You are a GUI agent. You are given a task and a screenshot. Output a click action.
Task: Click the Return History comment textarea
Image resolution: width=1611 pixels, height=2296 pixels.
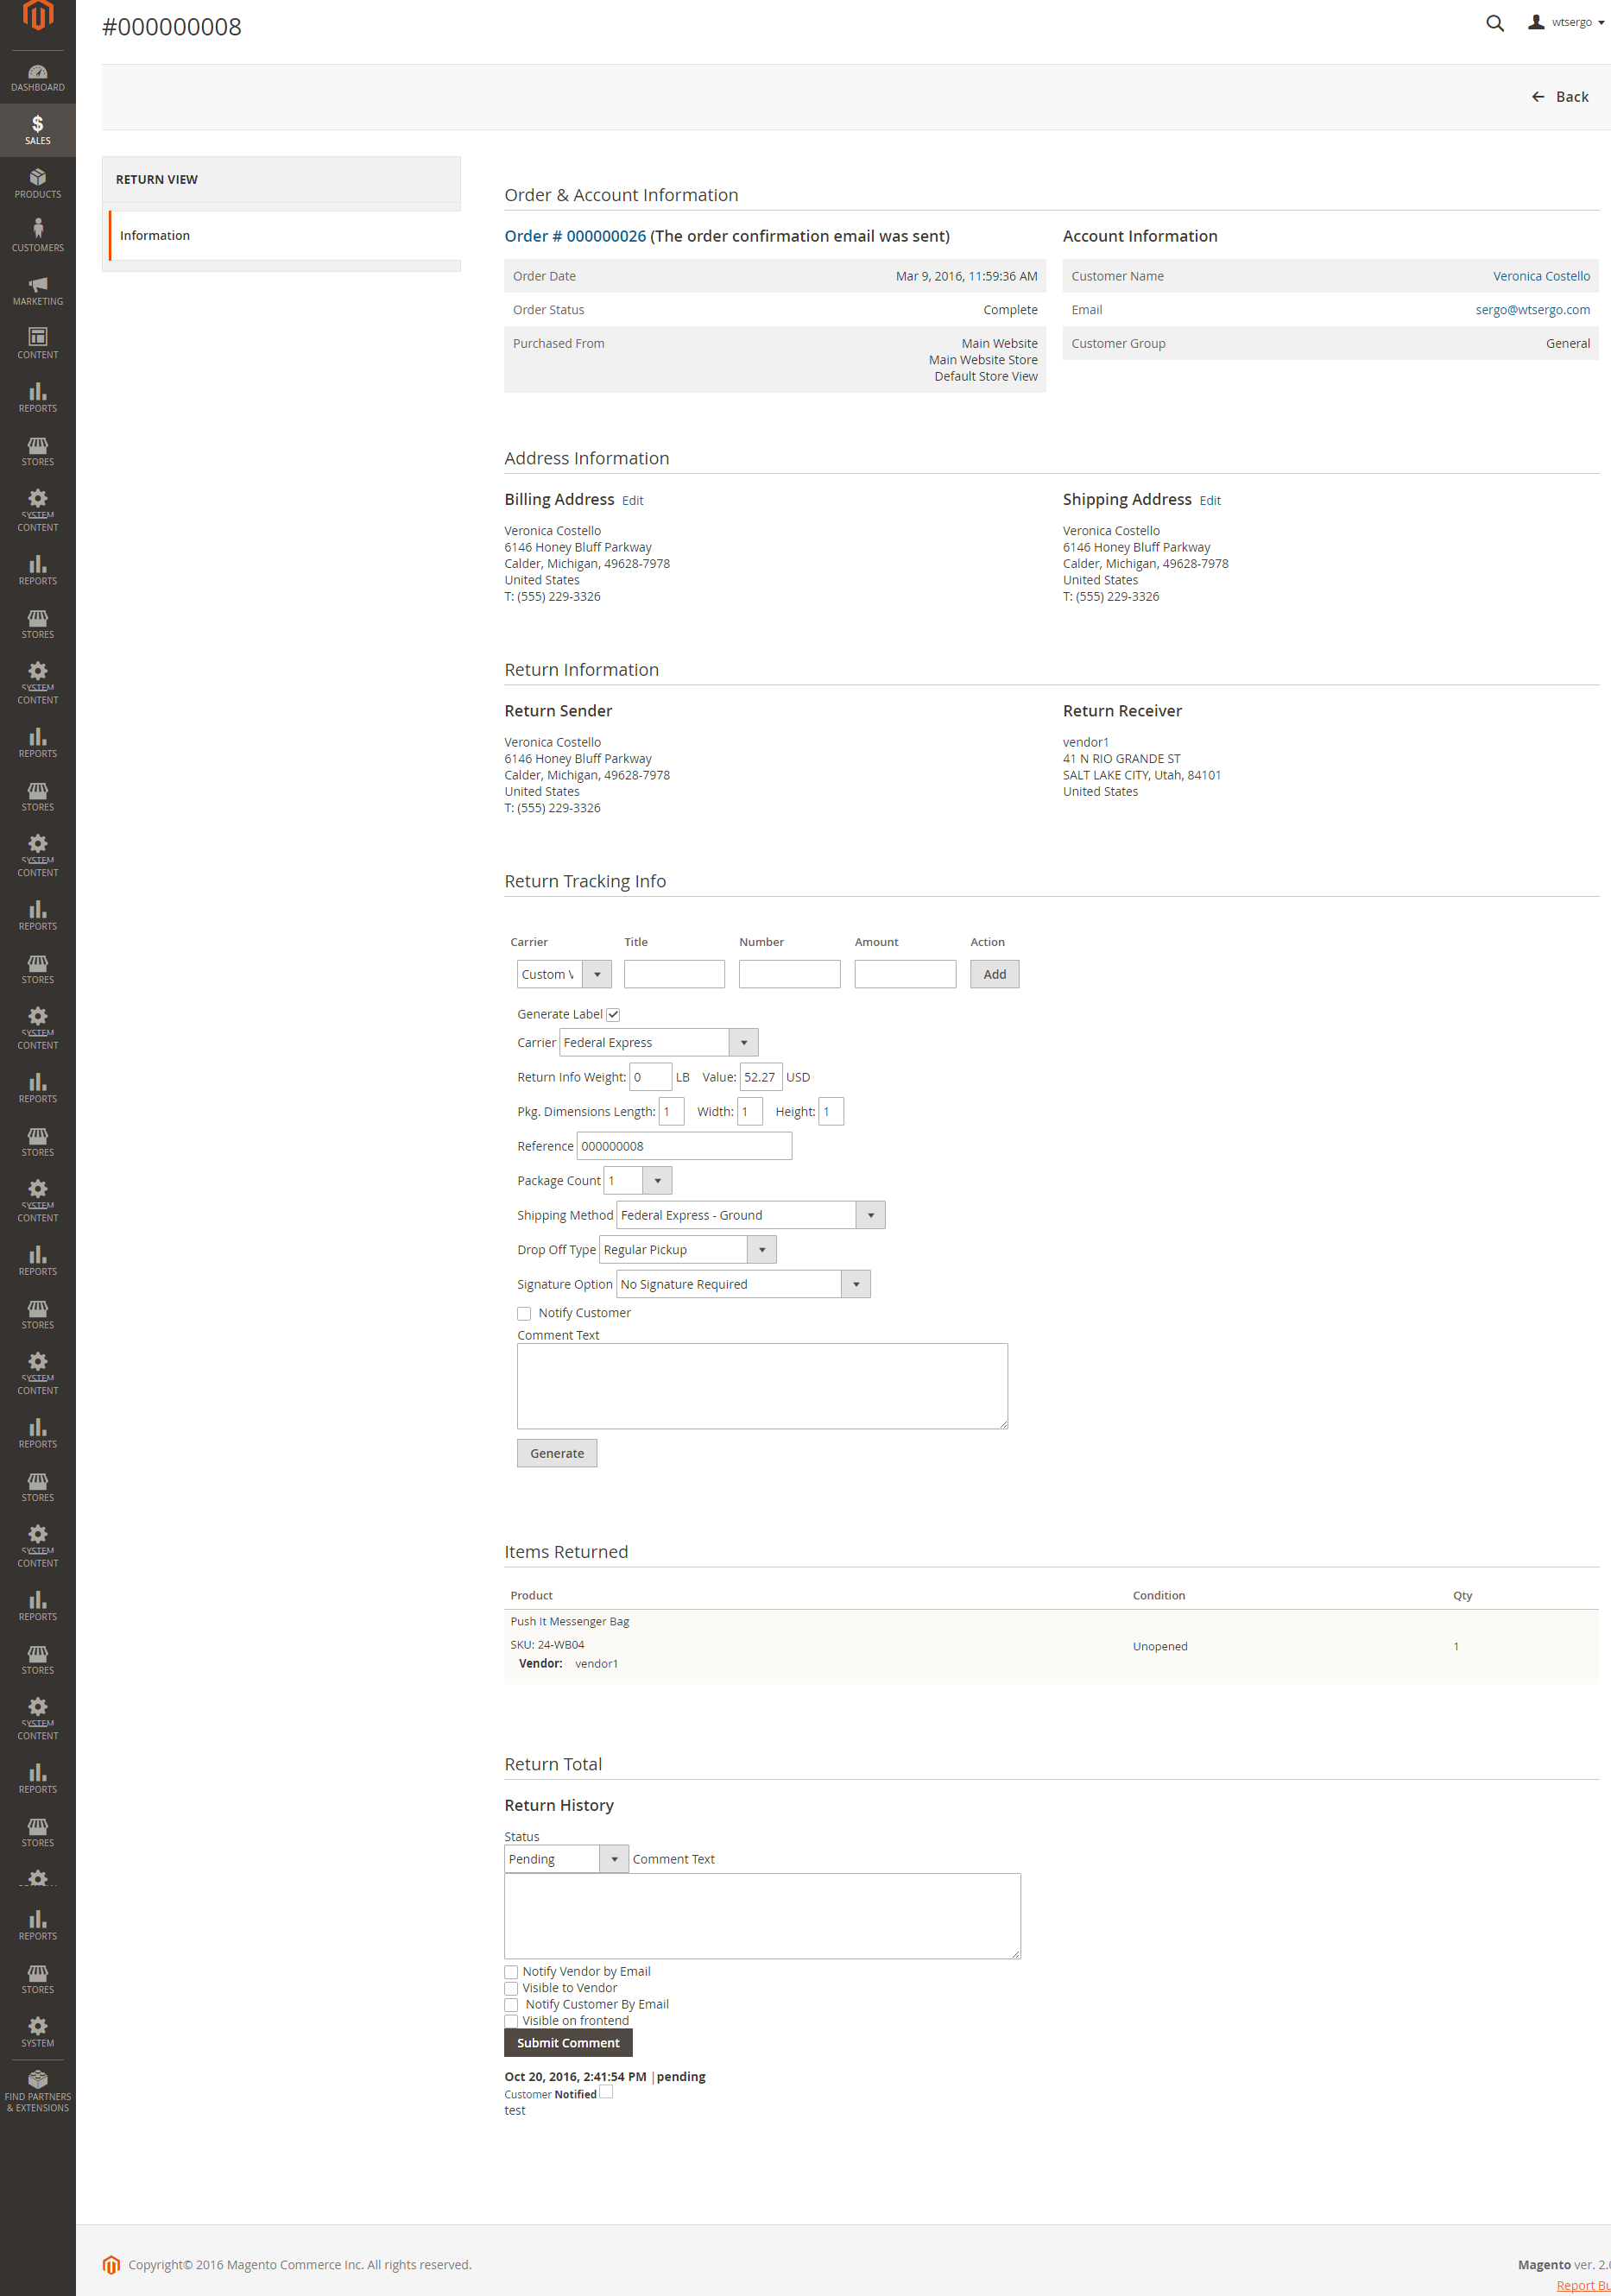762,1916
